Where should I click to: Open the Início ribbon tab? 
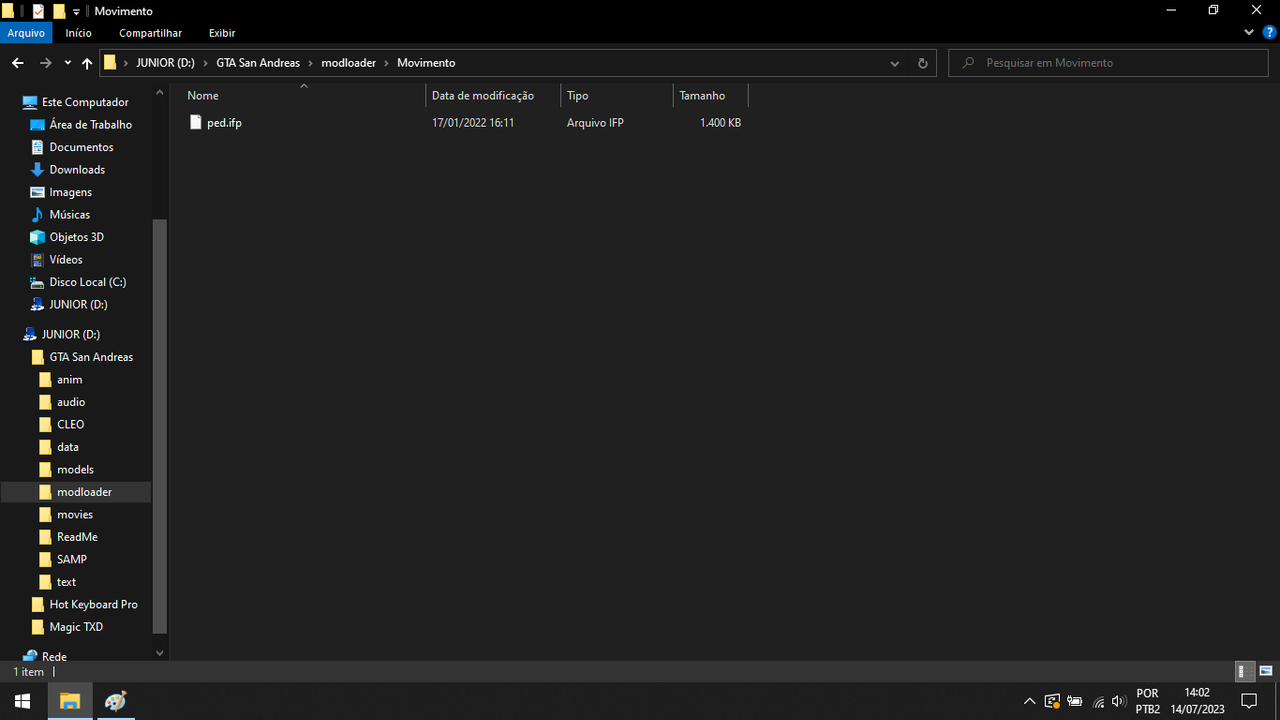click(79, 33)
